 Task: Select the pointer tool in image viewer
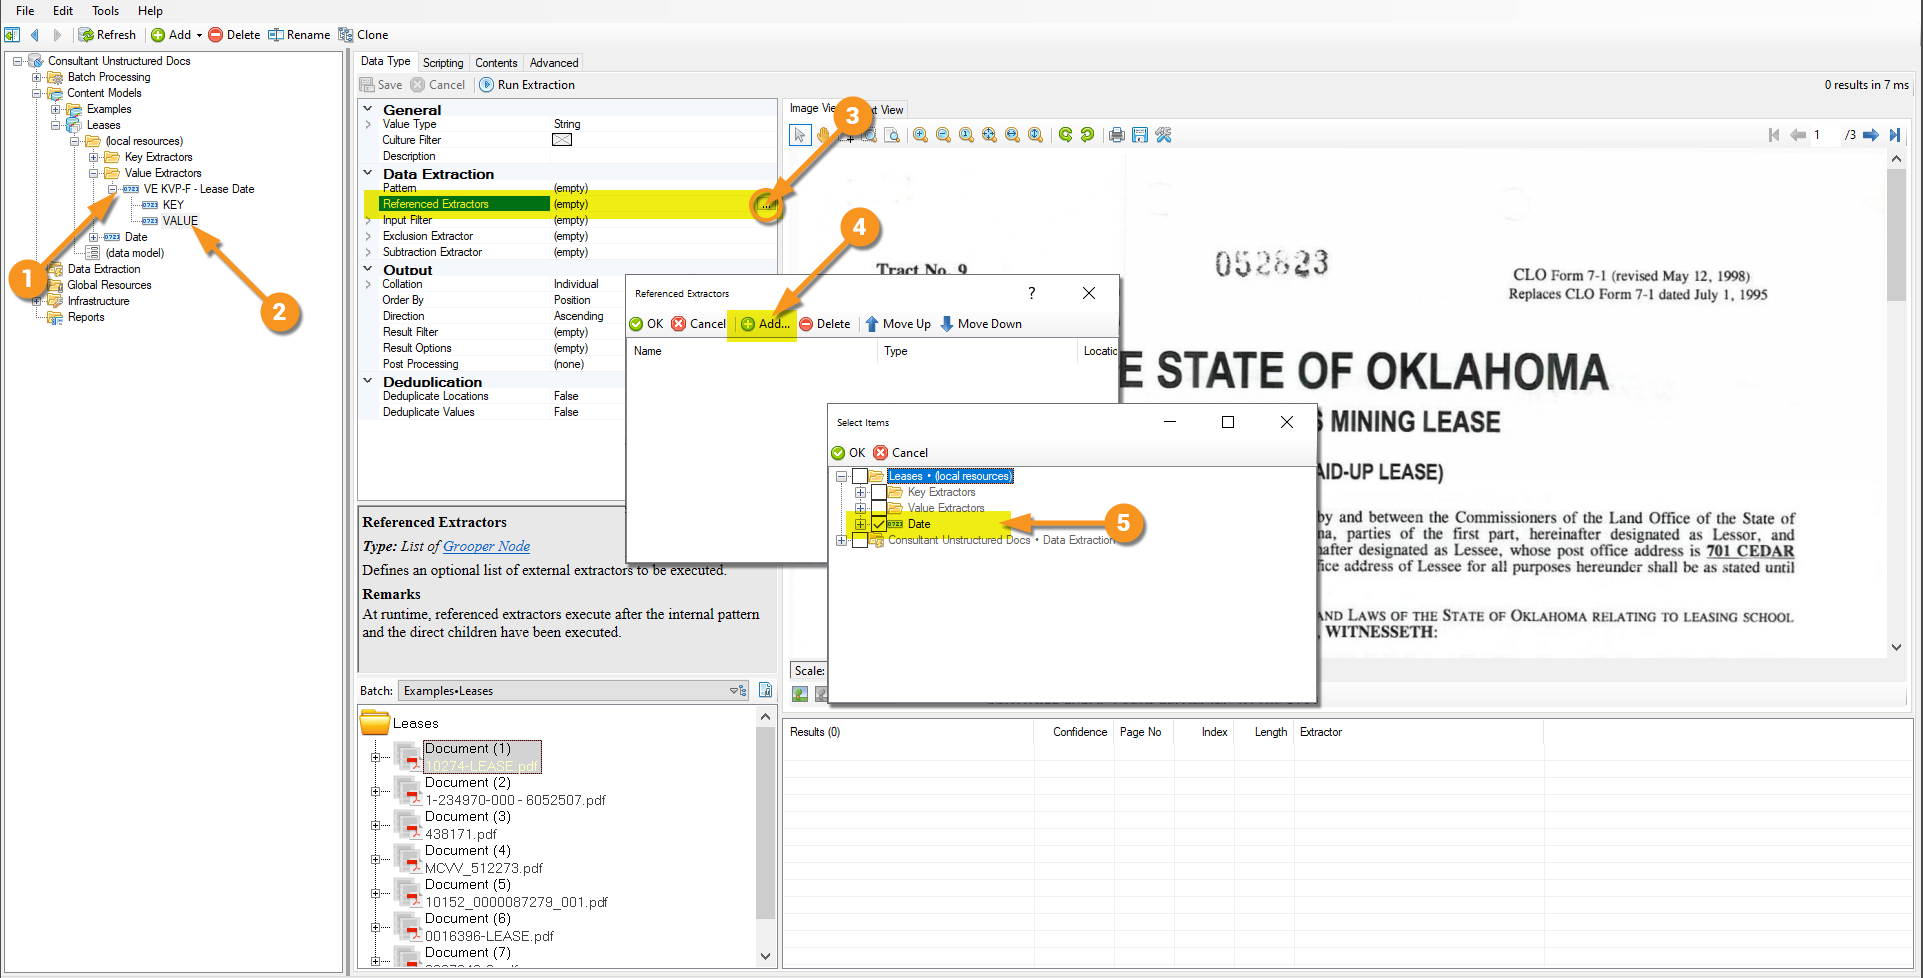tap(800, 135)
